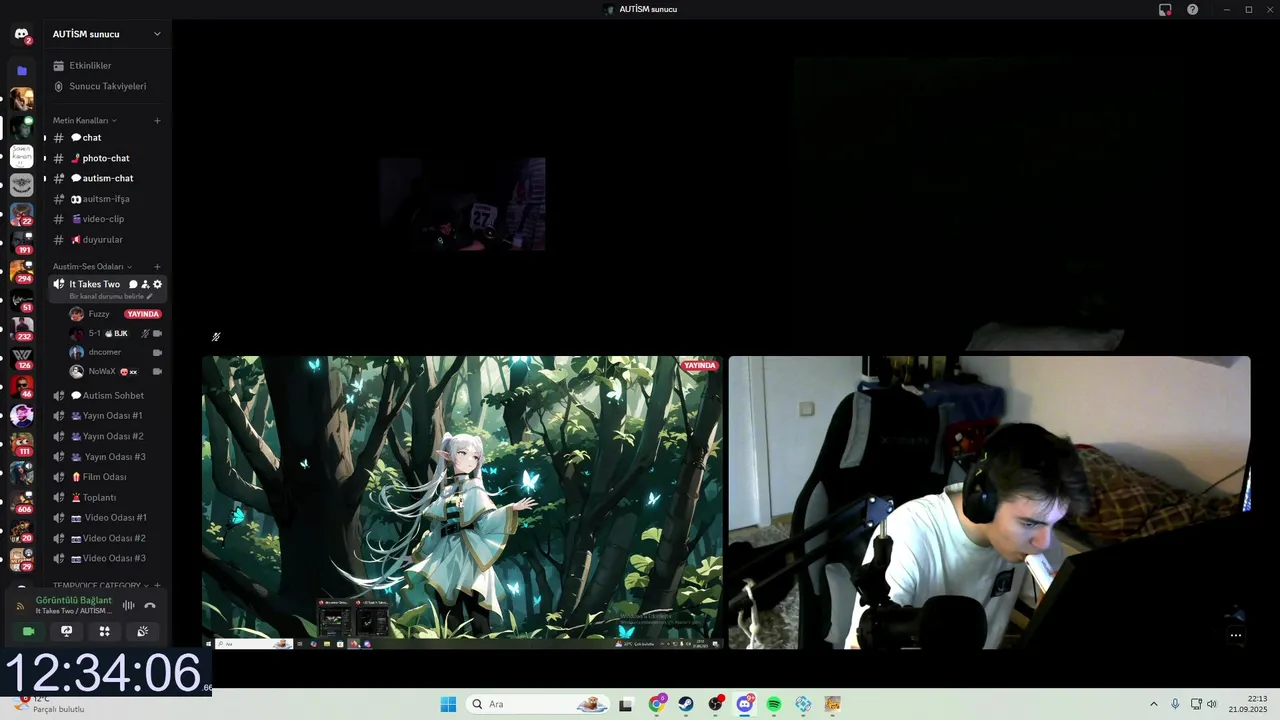
Task: Open more options on webcam tile
Action: pos(1235,635)
